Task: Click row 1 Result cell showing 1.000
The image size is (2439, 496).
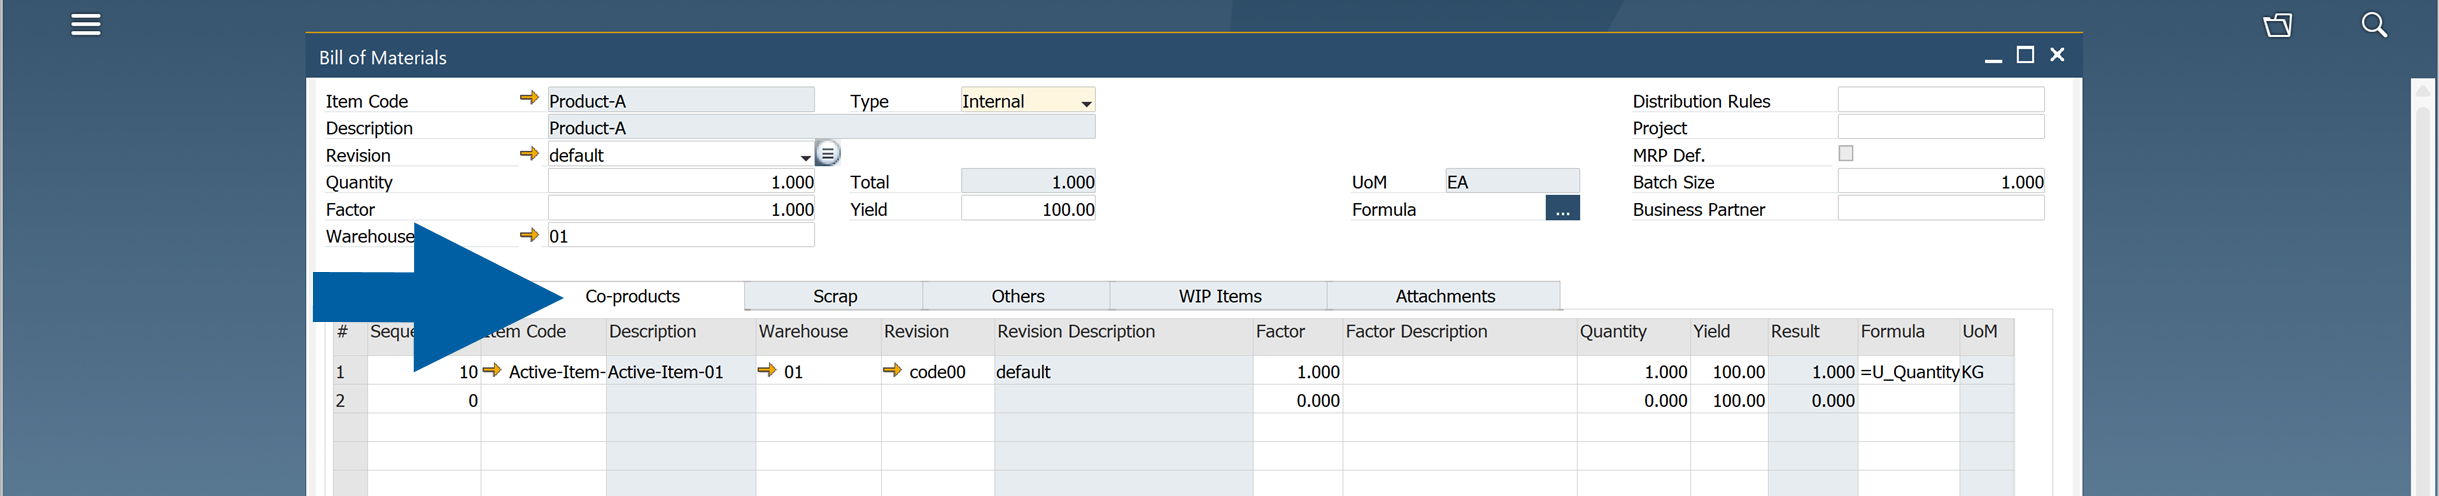Action: 1813,371
